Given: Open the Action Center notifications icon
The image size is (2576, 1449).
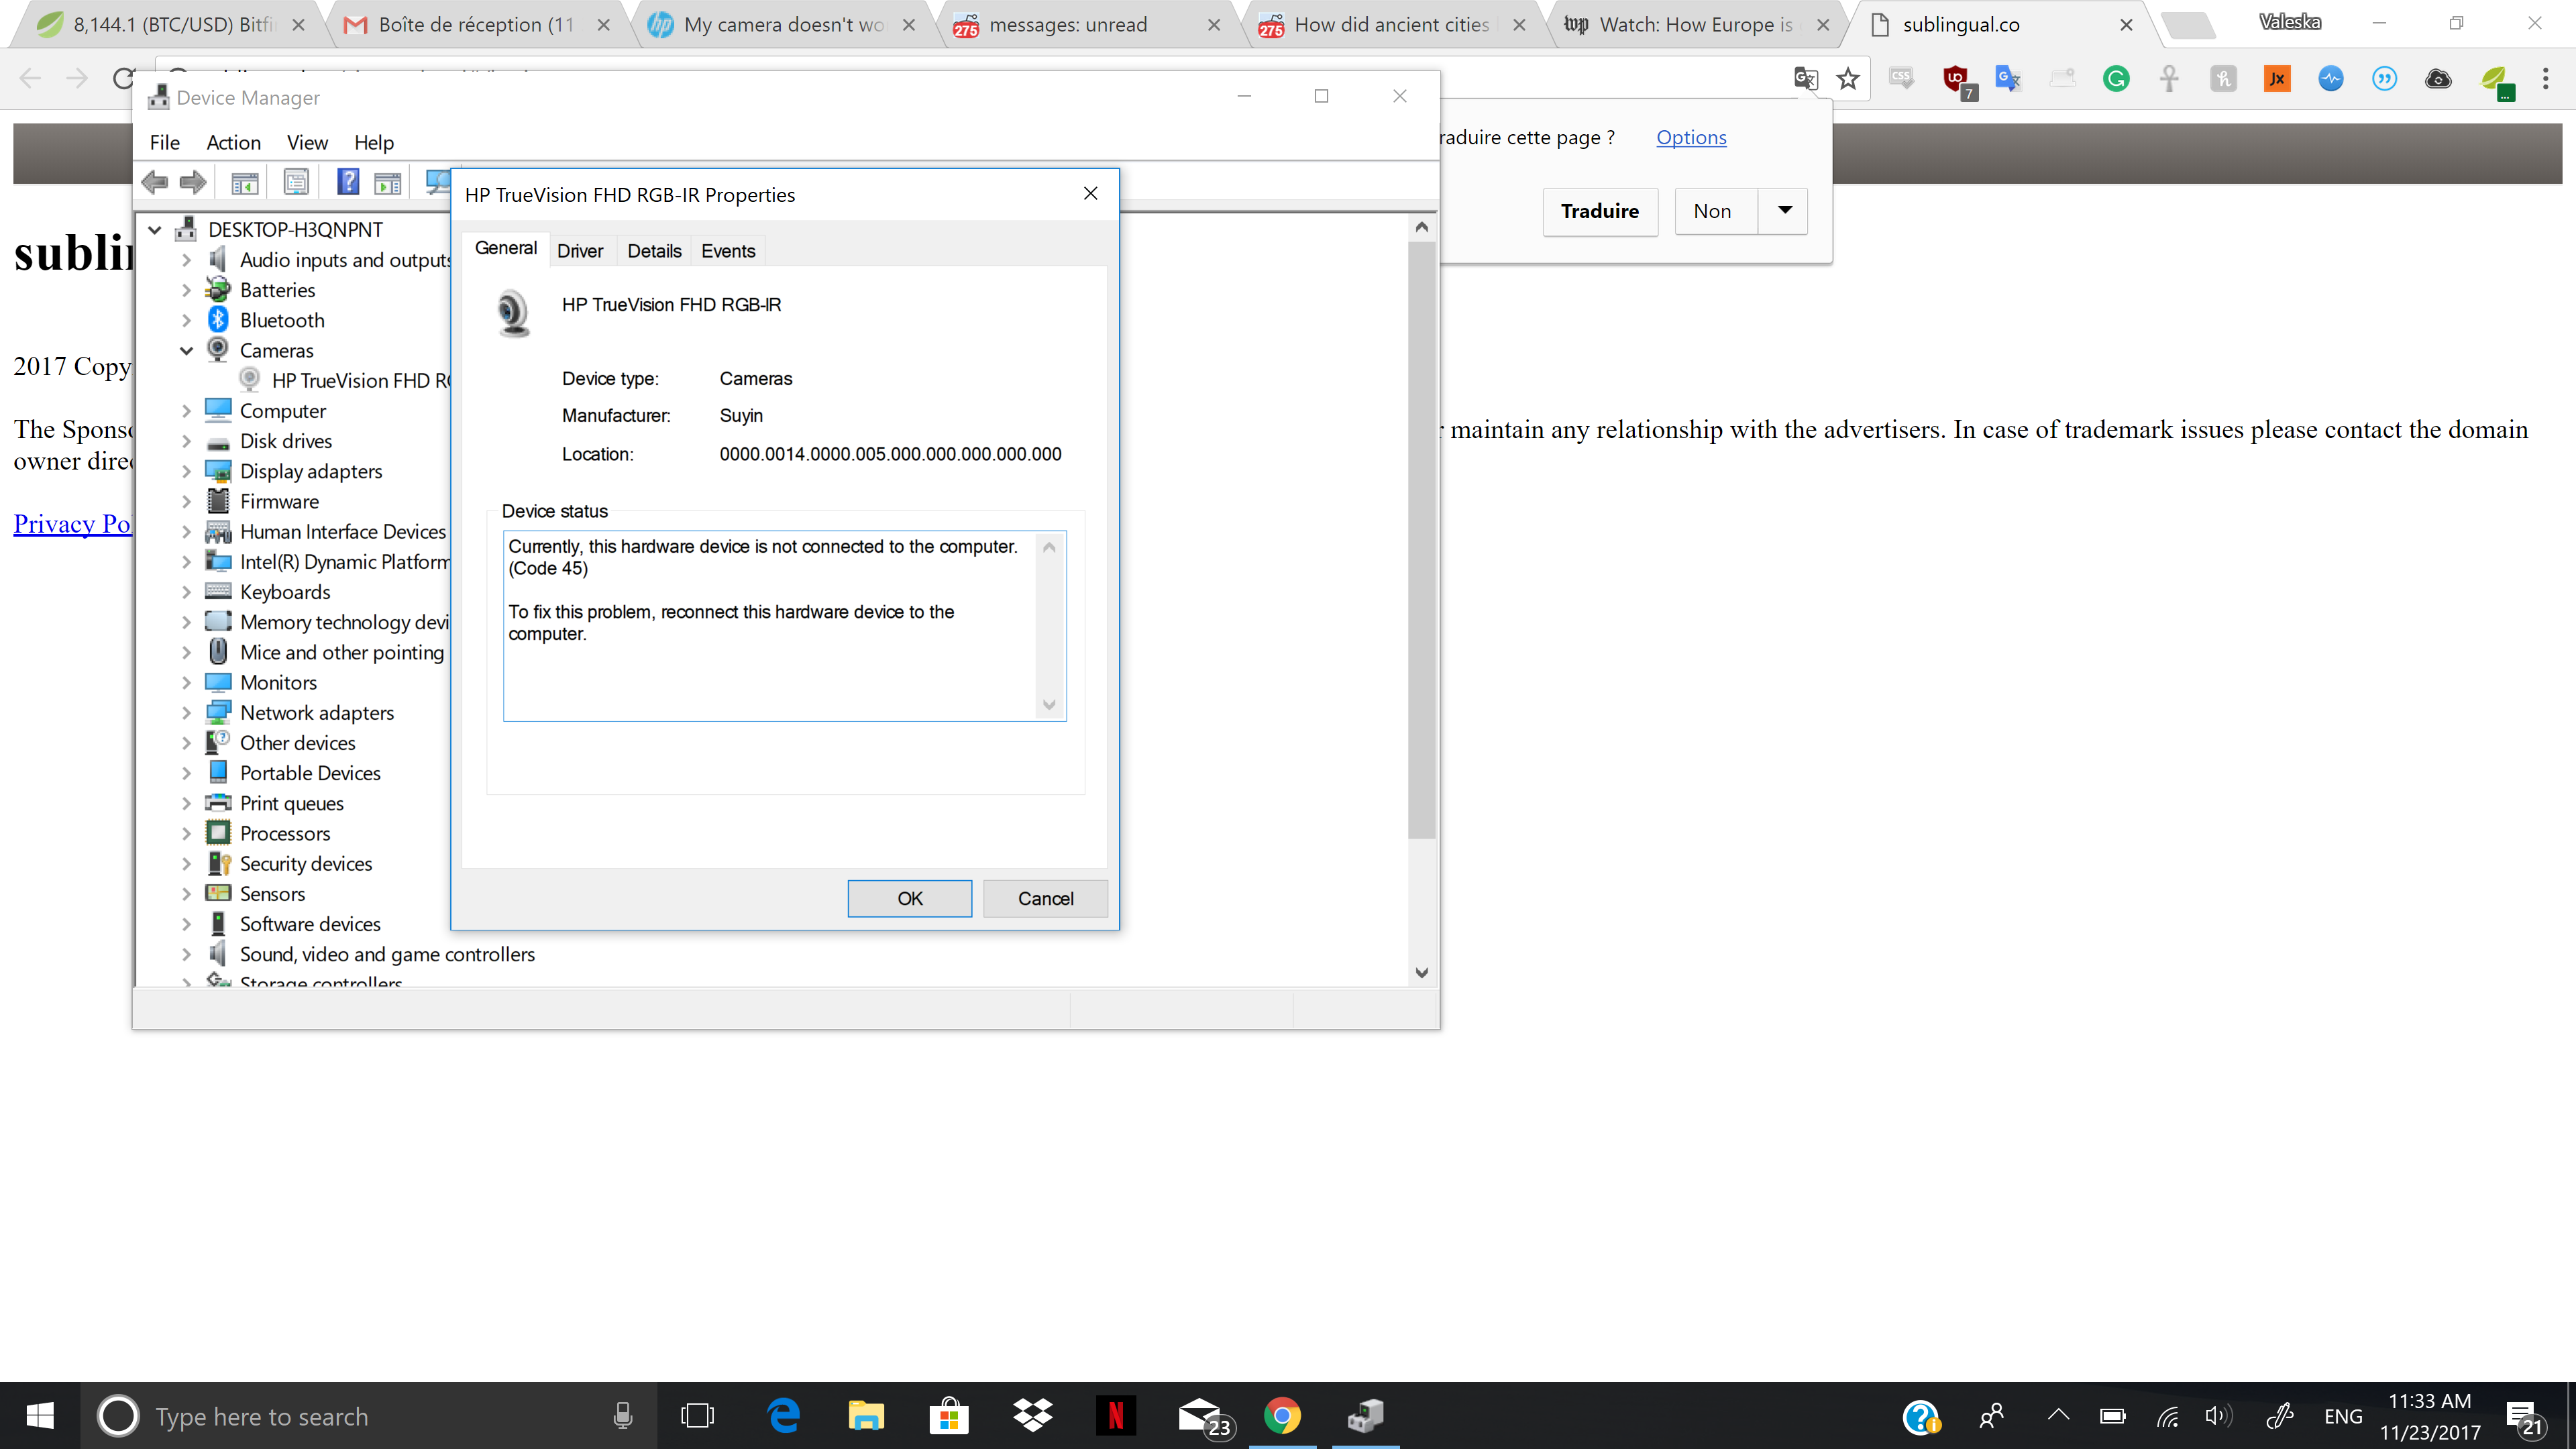Looking at the screenshot, I should click(x=2524, y=1418).
